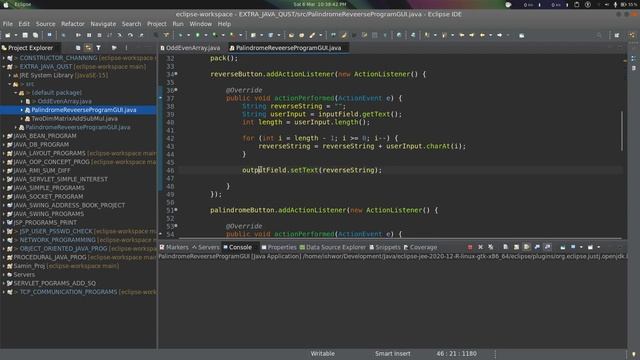This screenshot has height=360, width=640.
Task: Click the green Run toolbar button
Action: click(x=197, y=35)
